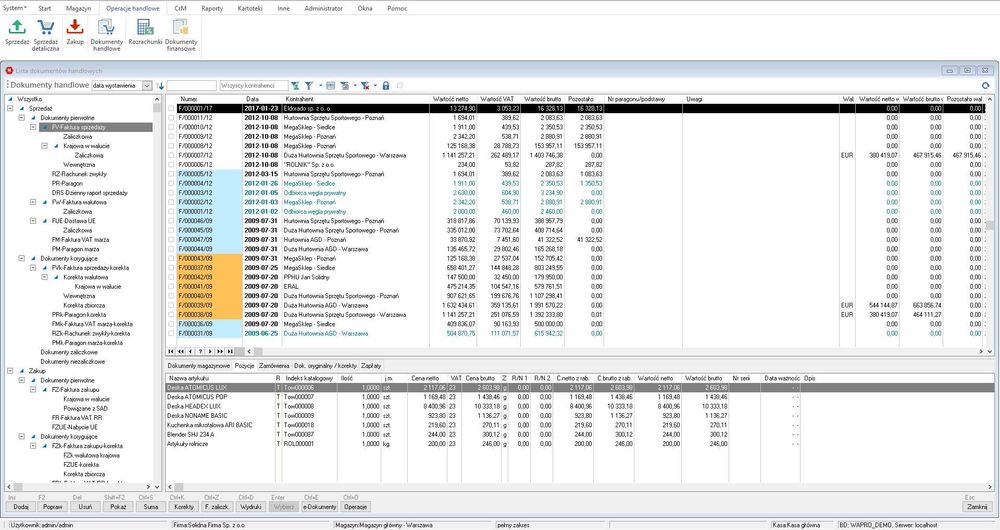Tick checkbox for row F/000046/09

tap(171, 221)
